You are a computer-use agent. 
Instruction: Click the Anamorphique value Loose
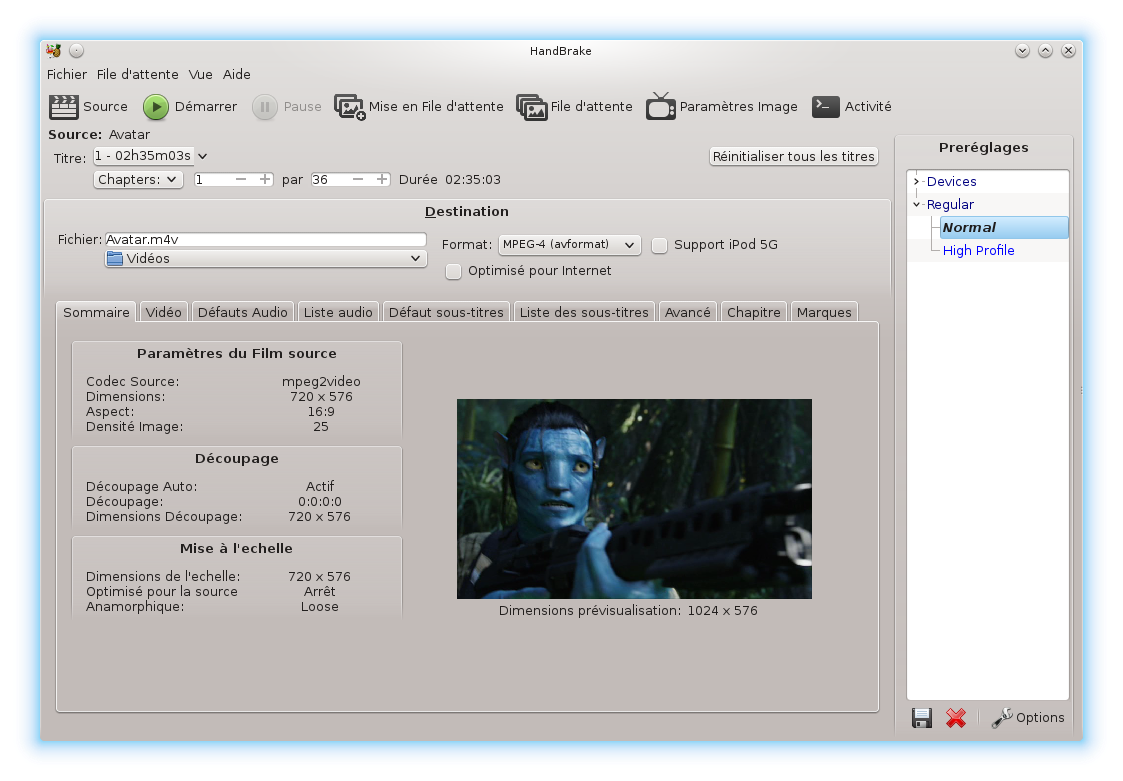(x=319, y=607)
